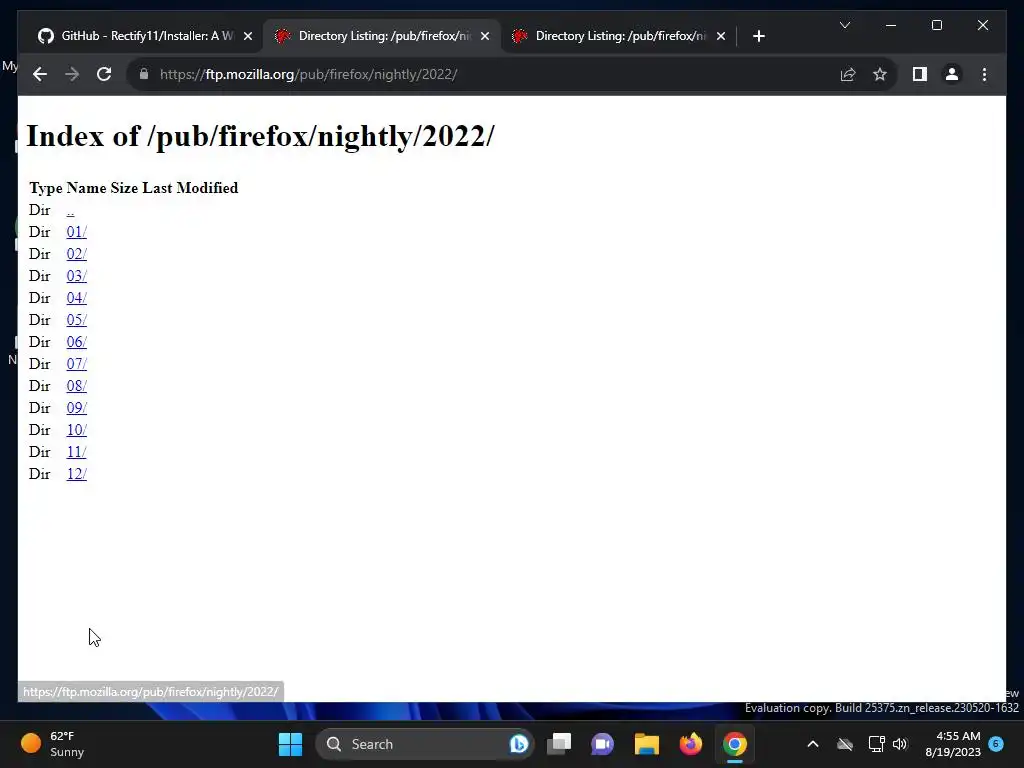Image resolution: width=1024 pixels, height=768 pixels.
Task: Open a new browser tab
Action: 758,36
